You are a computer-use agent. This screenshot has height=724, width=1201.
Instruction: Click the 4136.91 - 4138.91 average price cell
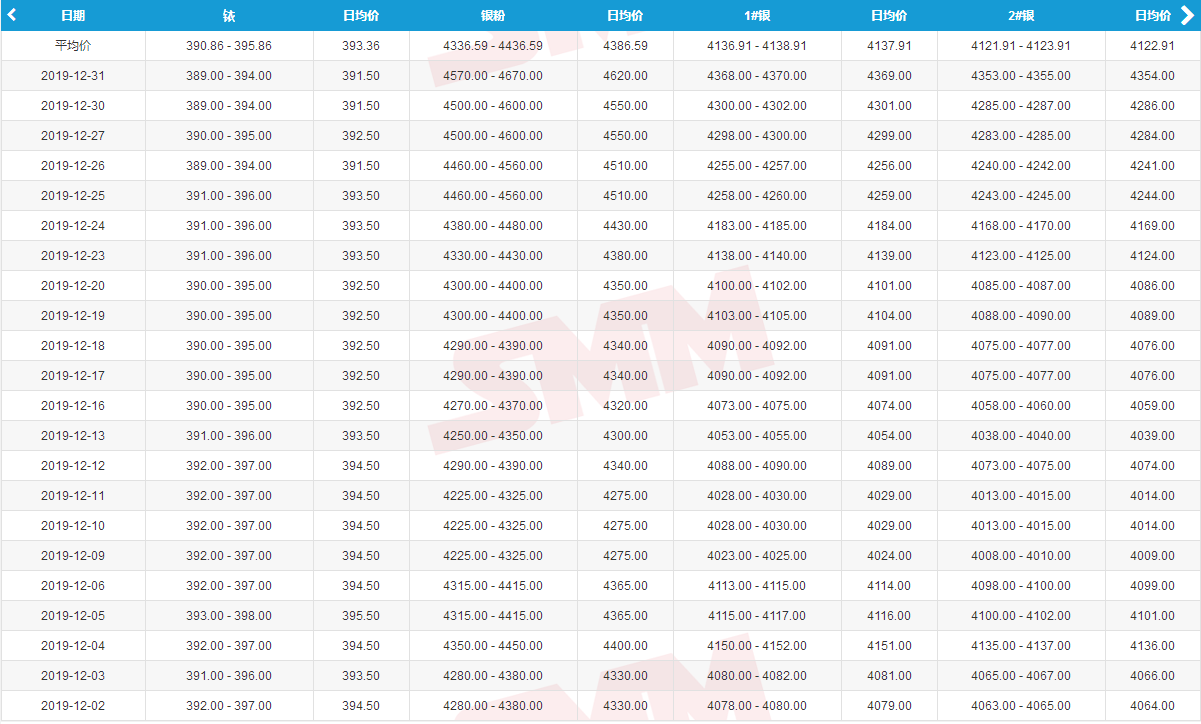[x=757, y=46]
